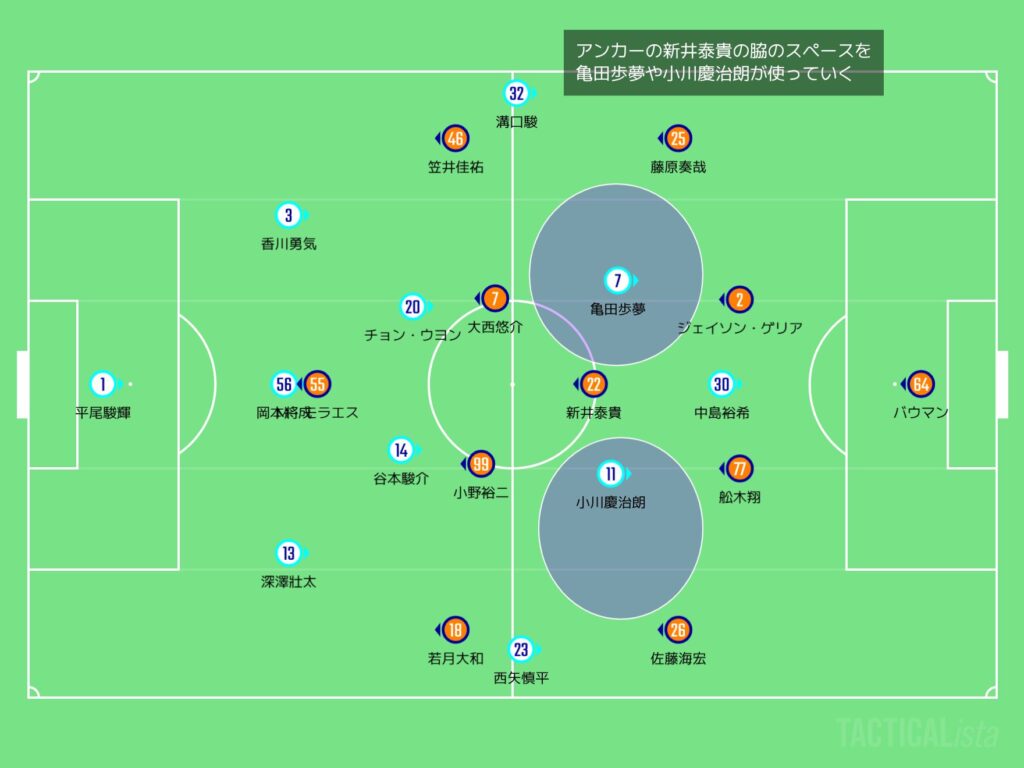Select the number 30 marker 中島裕希
This screenshot has height=768, width=1024.
721,384
